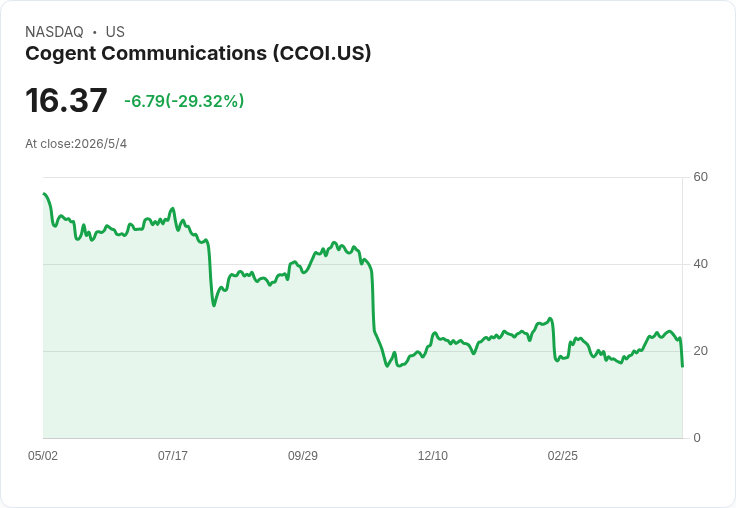Click the price line low point before 12/10

[387, 366]
